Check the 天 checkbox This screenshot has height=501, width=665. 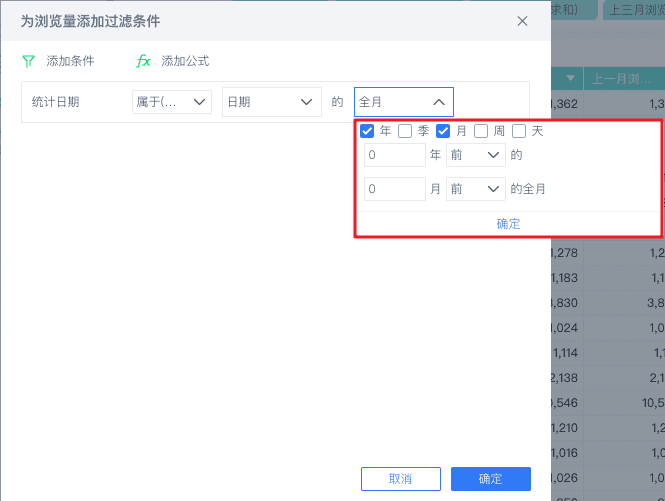pyautogui.click(x=519, y=131)
